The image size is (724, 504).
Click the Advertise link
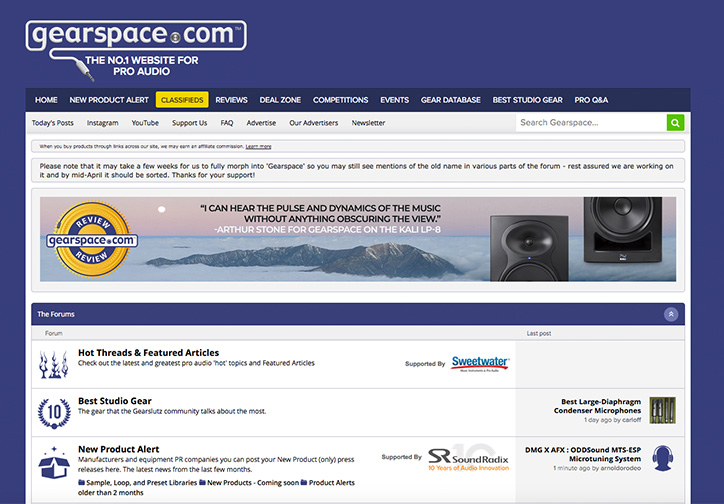(261, 123)
